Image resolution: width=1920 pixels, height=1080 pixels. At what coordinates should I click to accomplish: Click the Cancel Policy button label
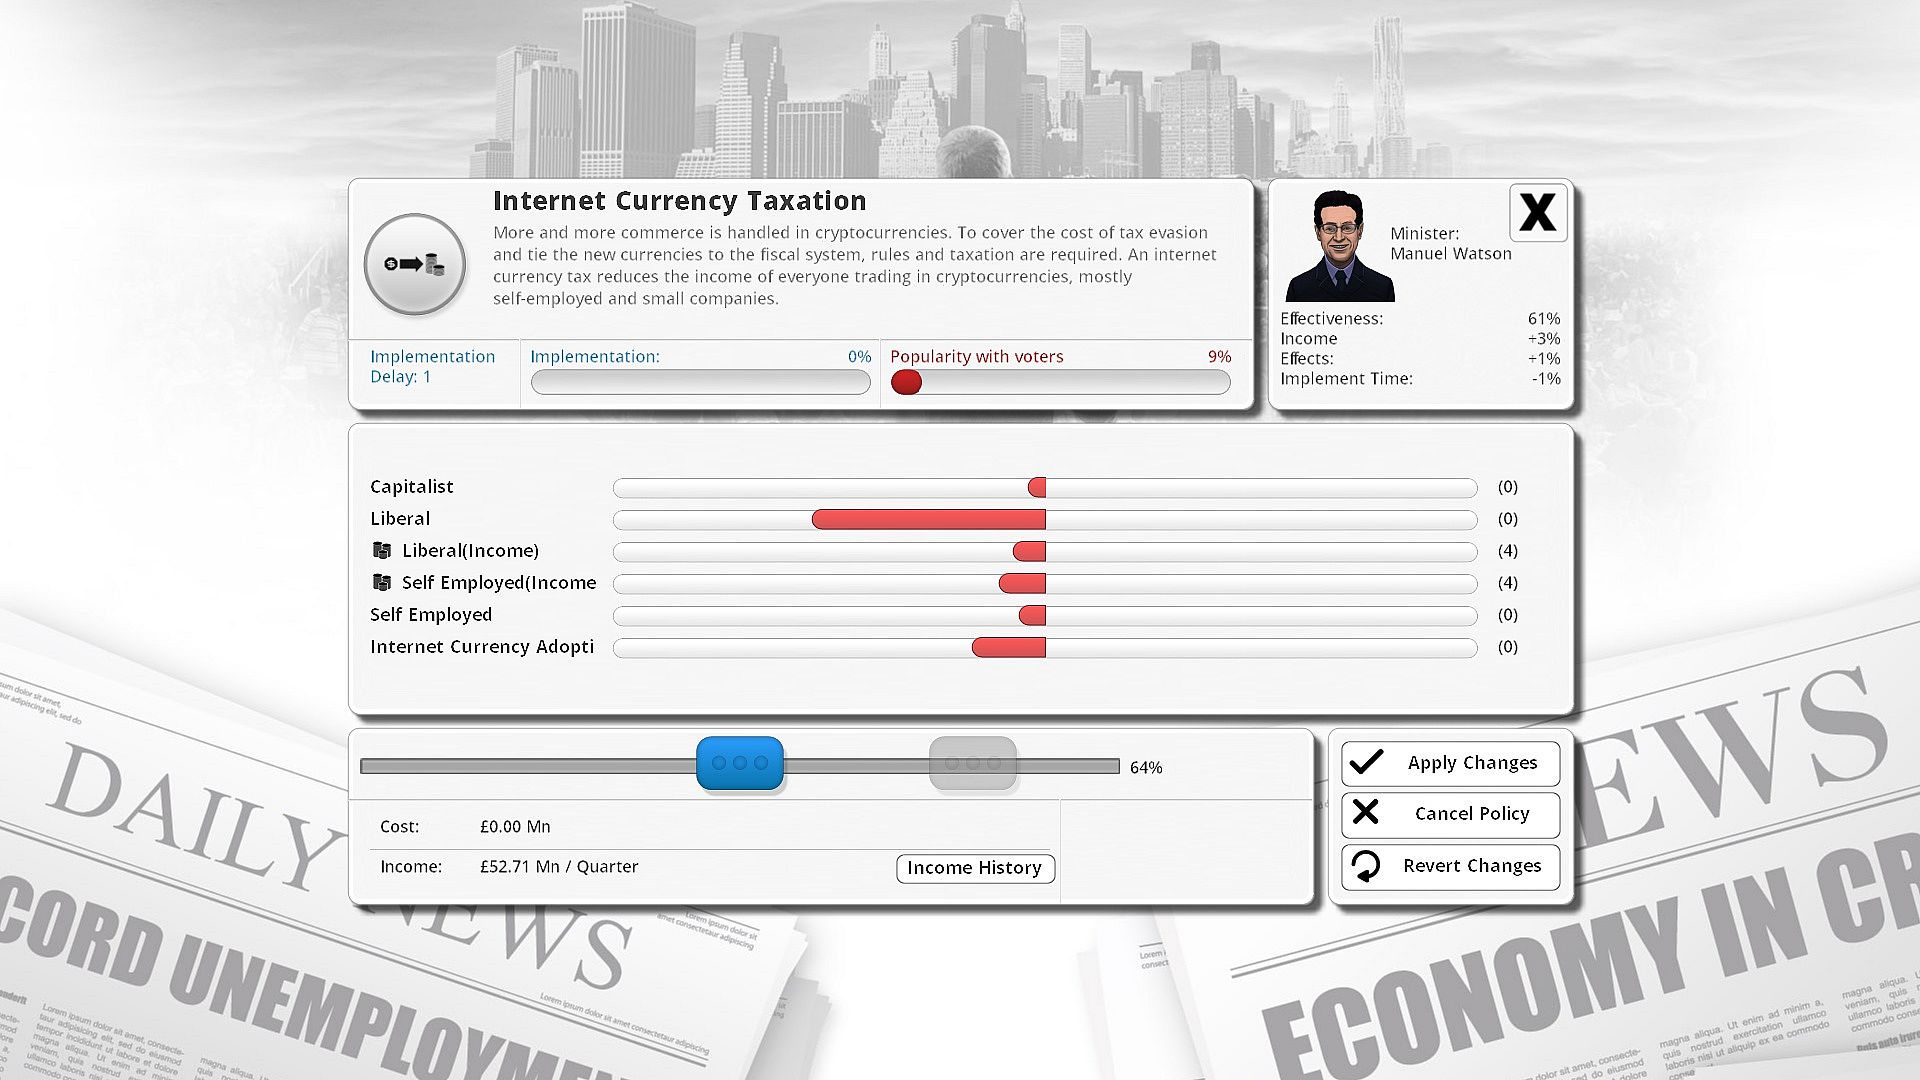1471,814
